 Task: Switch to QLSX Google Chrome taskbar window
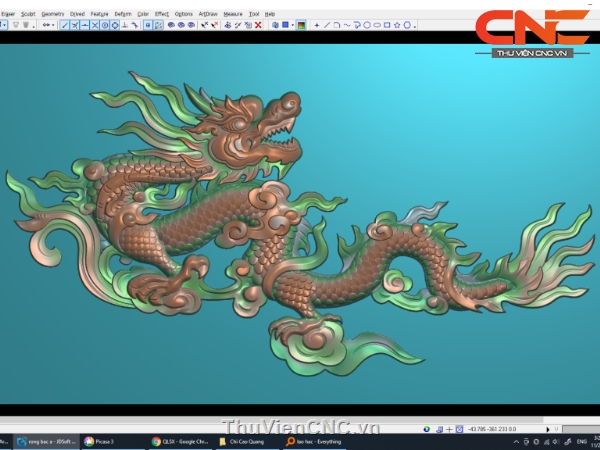click(x=180, y=442)
